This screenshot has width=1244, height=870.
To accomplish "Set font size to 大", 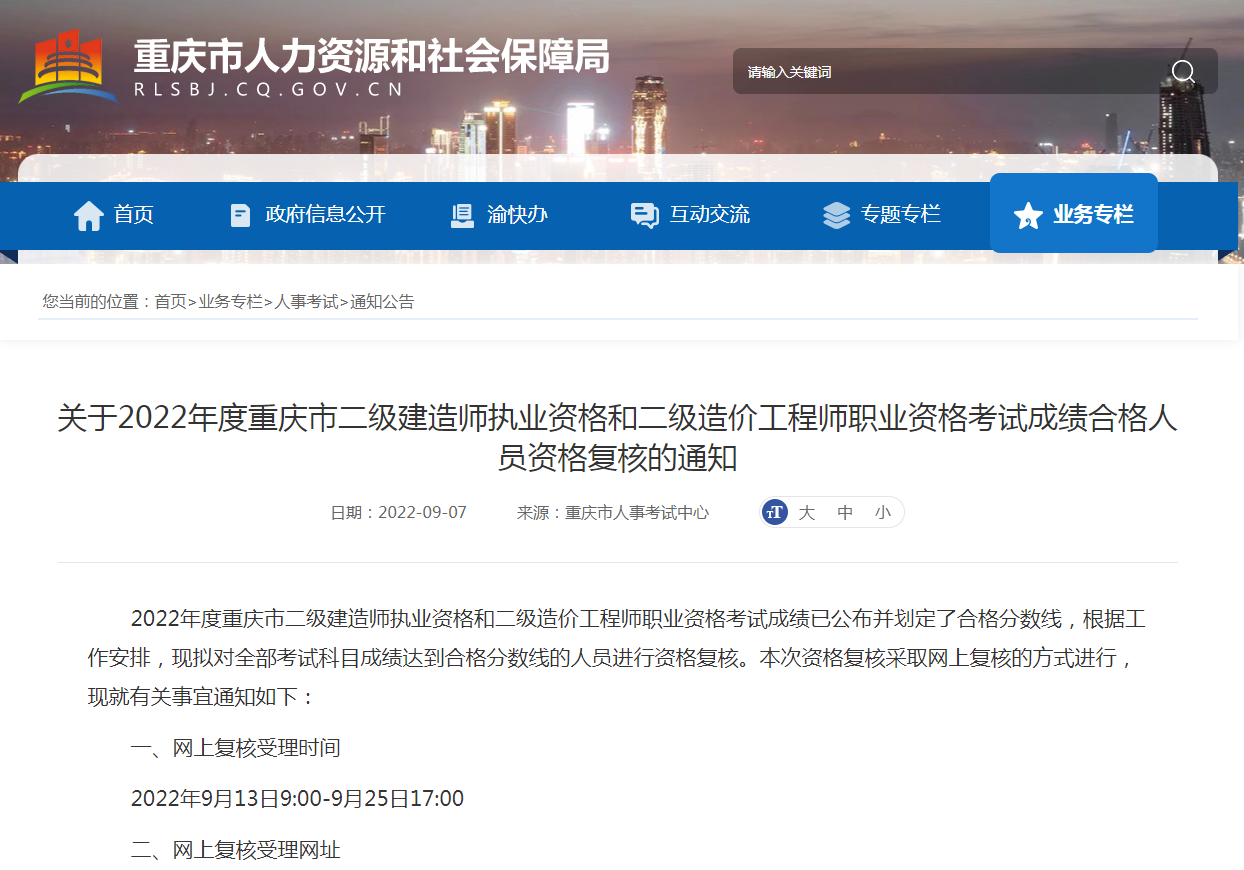I will [x=807, y=513].
